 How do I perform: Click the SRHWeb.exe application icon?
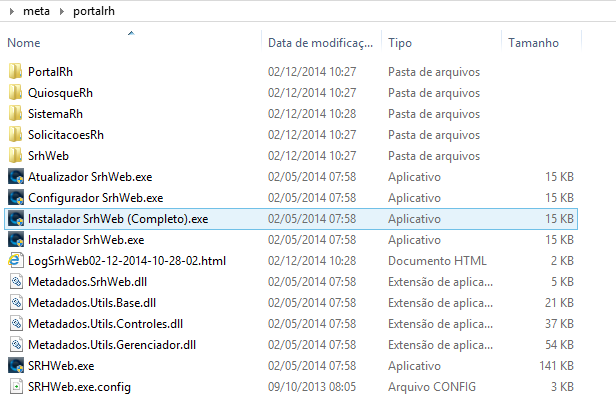tap(16, 366)
